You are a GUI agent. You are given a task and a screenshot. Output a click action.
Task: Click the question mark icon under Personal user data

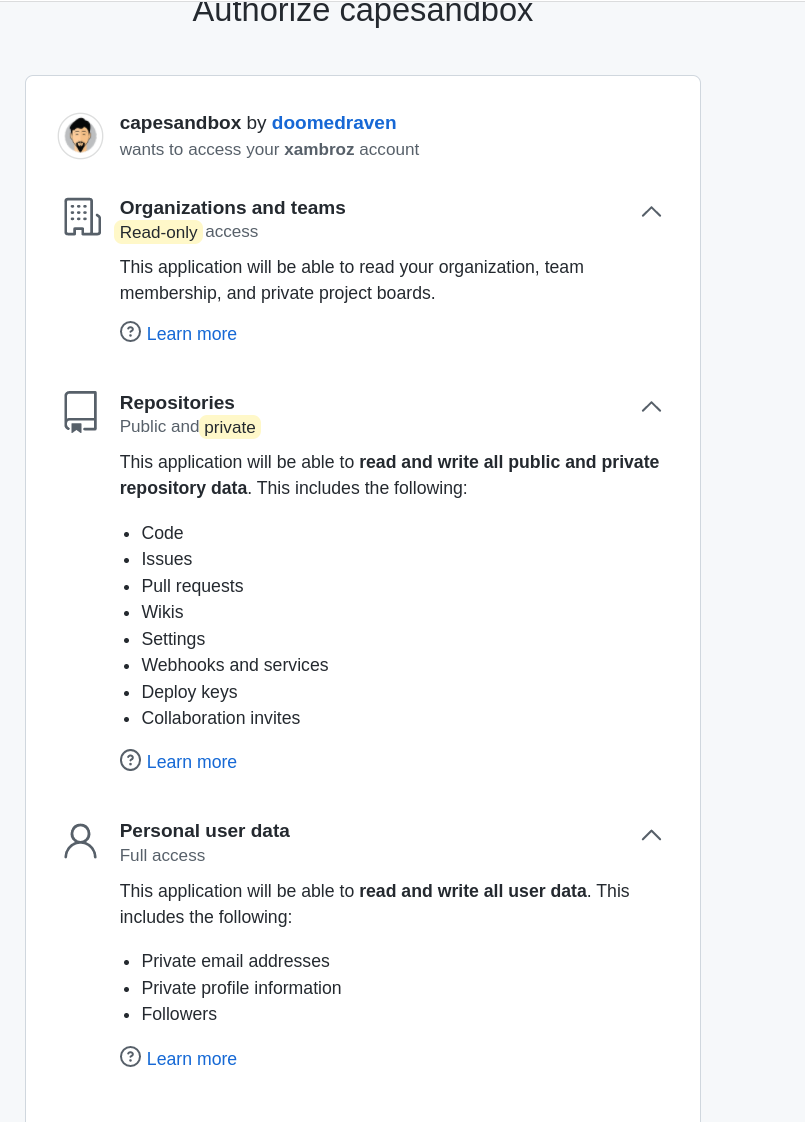pyautogui.click(x=130, y=1056)
